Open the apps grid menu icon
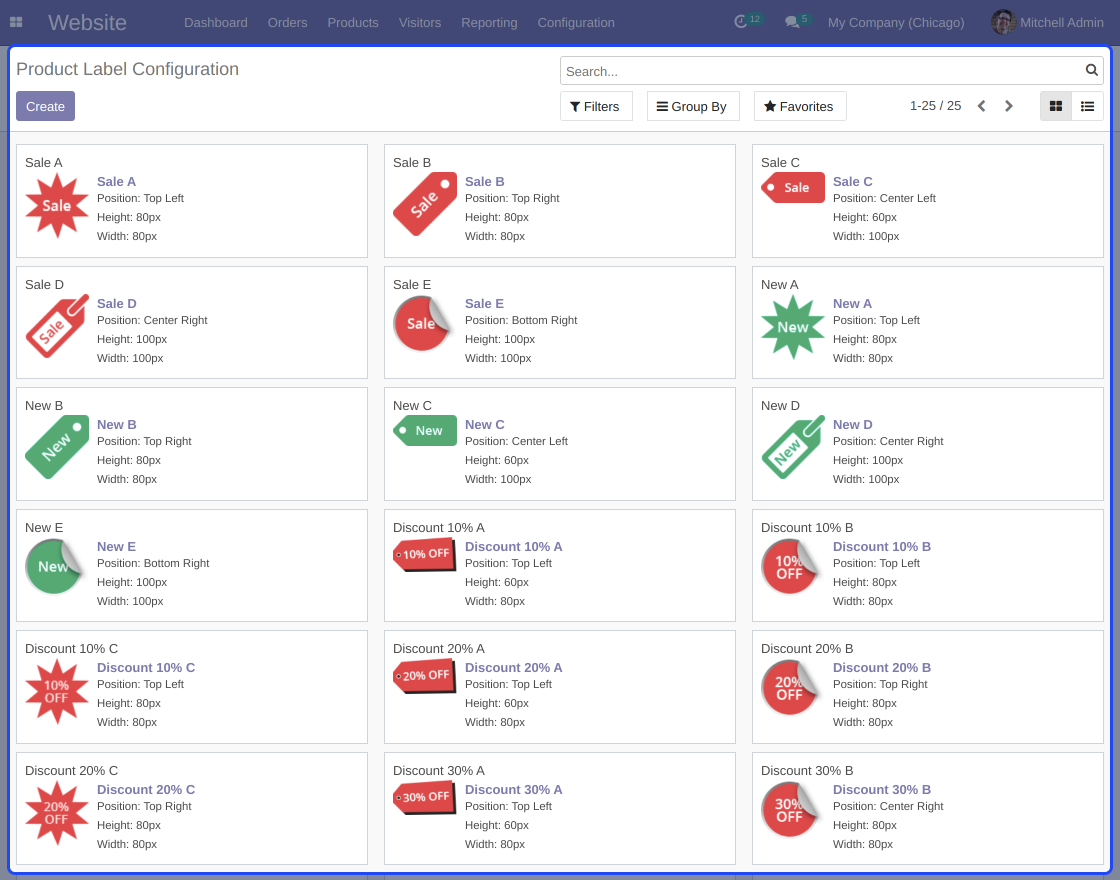Screen dimensions: 1120x880 [16, 22]
